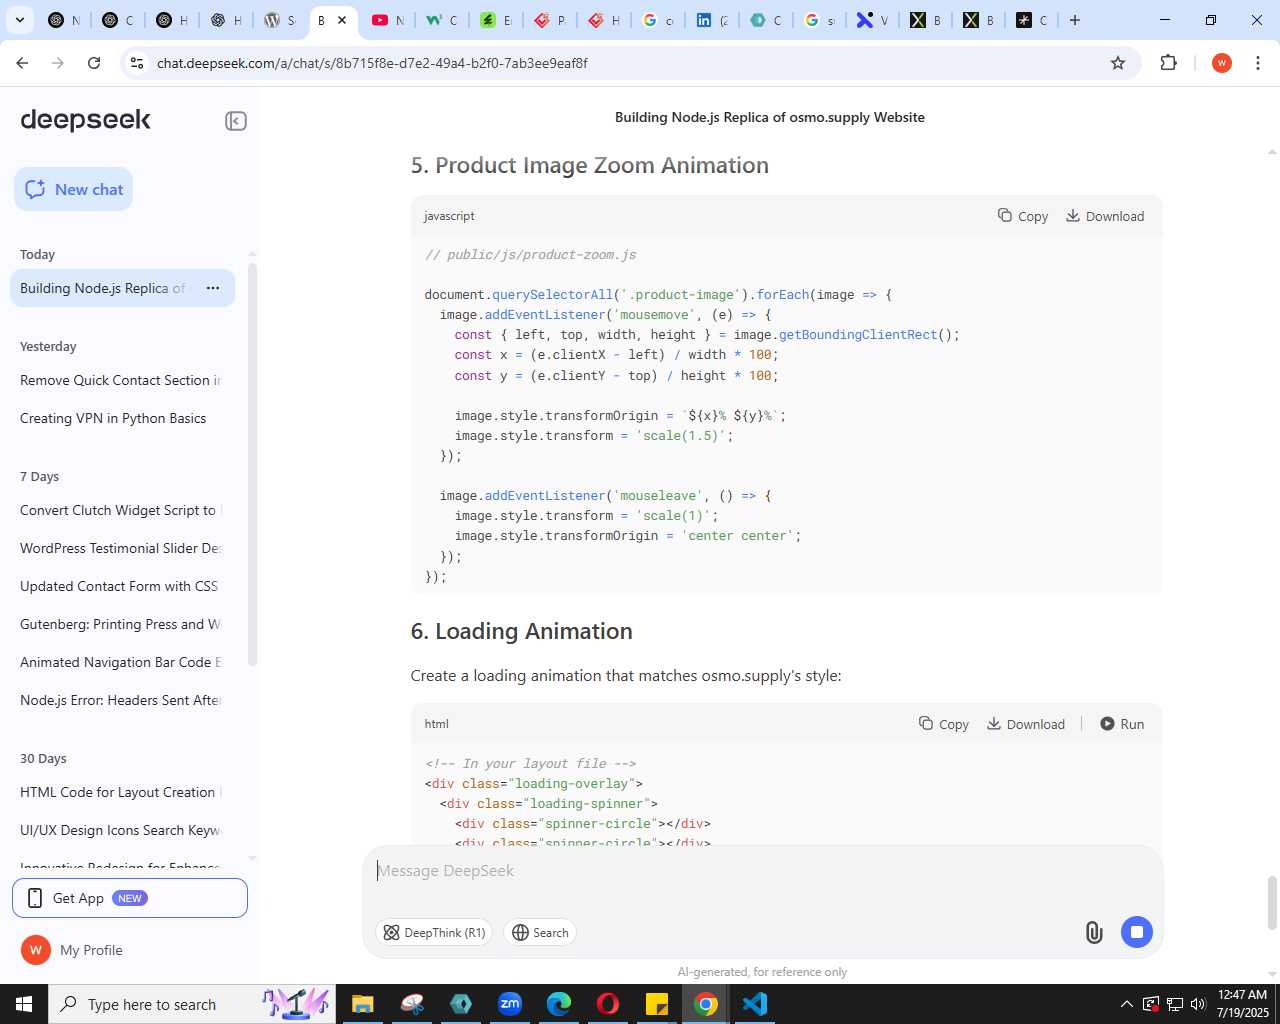Open options for Building Node.js Replica chat
The image size is (1280, 1024).
coord(213,288)
